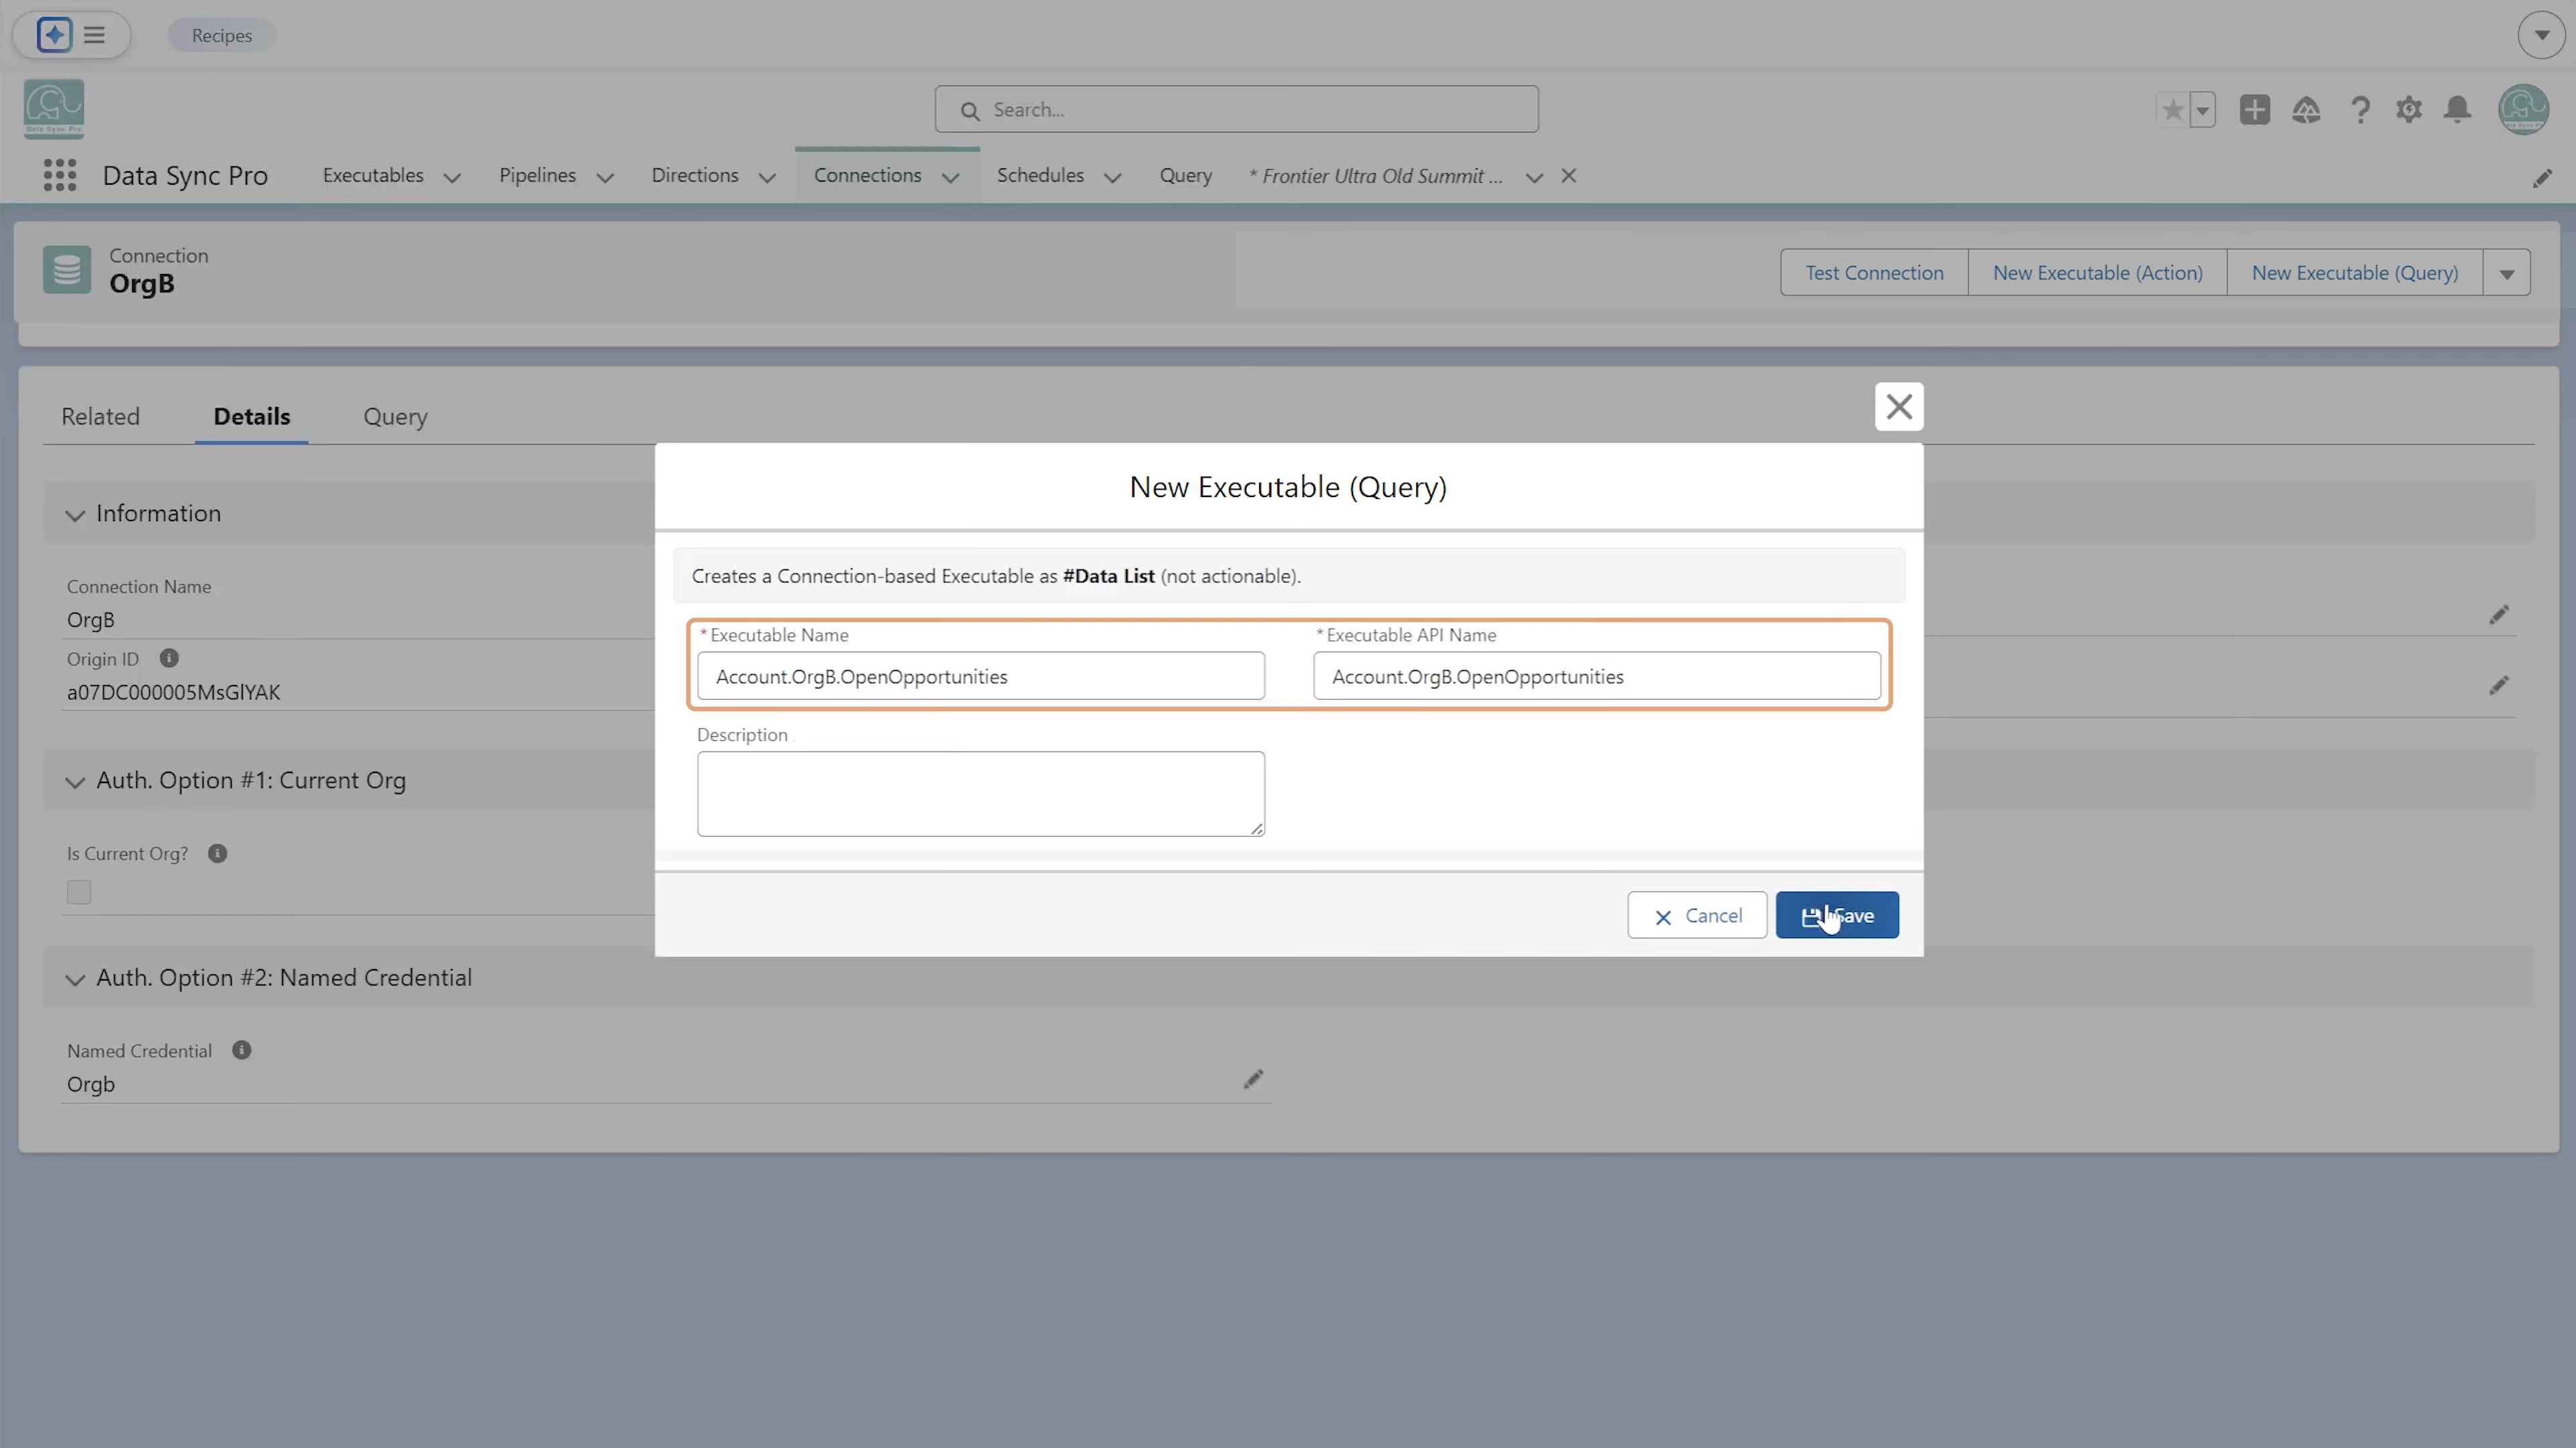Click New Executable (Action) button
The height and width of the screenshot is (1448, 2576).
point(2097,272)
